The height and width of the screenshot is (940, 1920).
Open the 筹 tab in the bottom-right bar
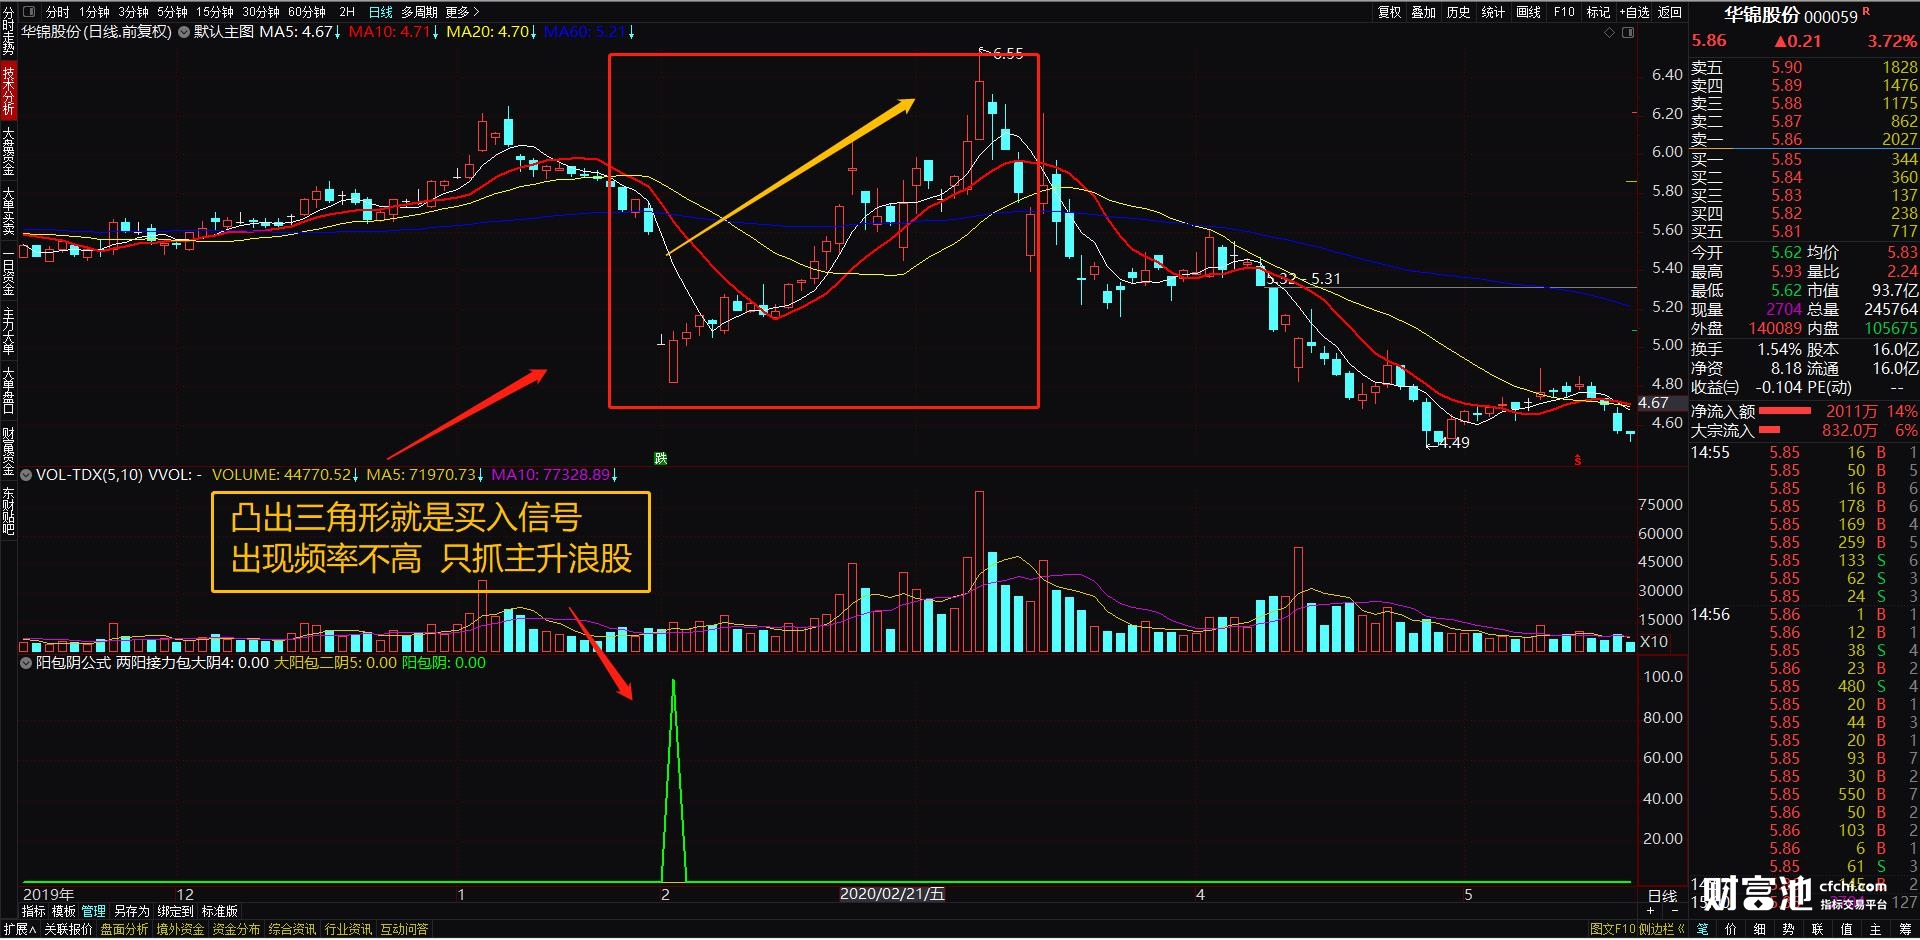tap(1905, 929)
